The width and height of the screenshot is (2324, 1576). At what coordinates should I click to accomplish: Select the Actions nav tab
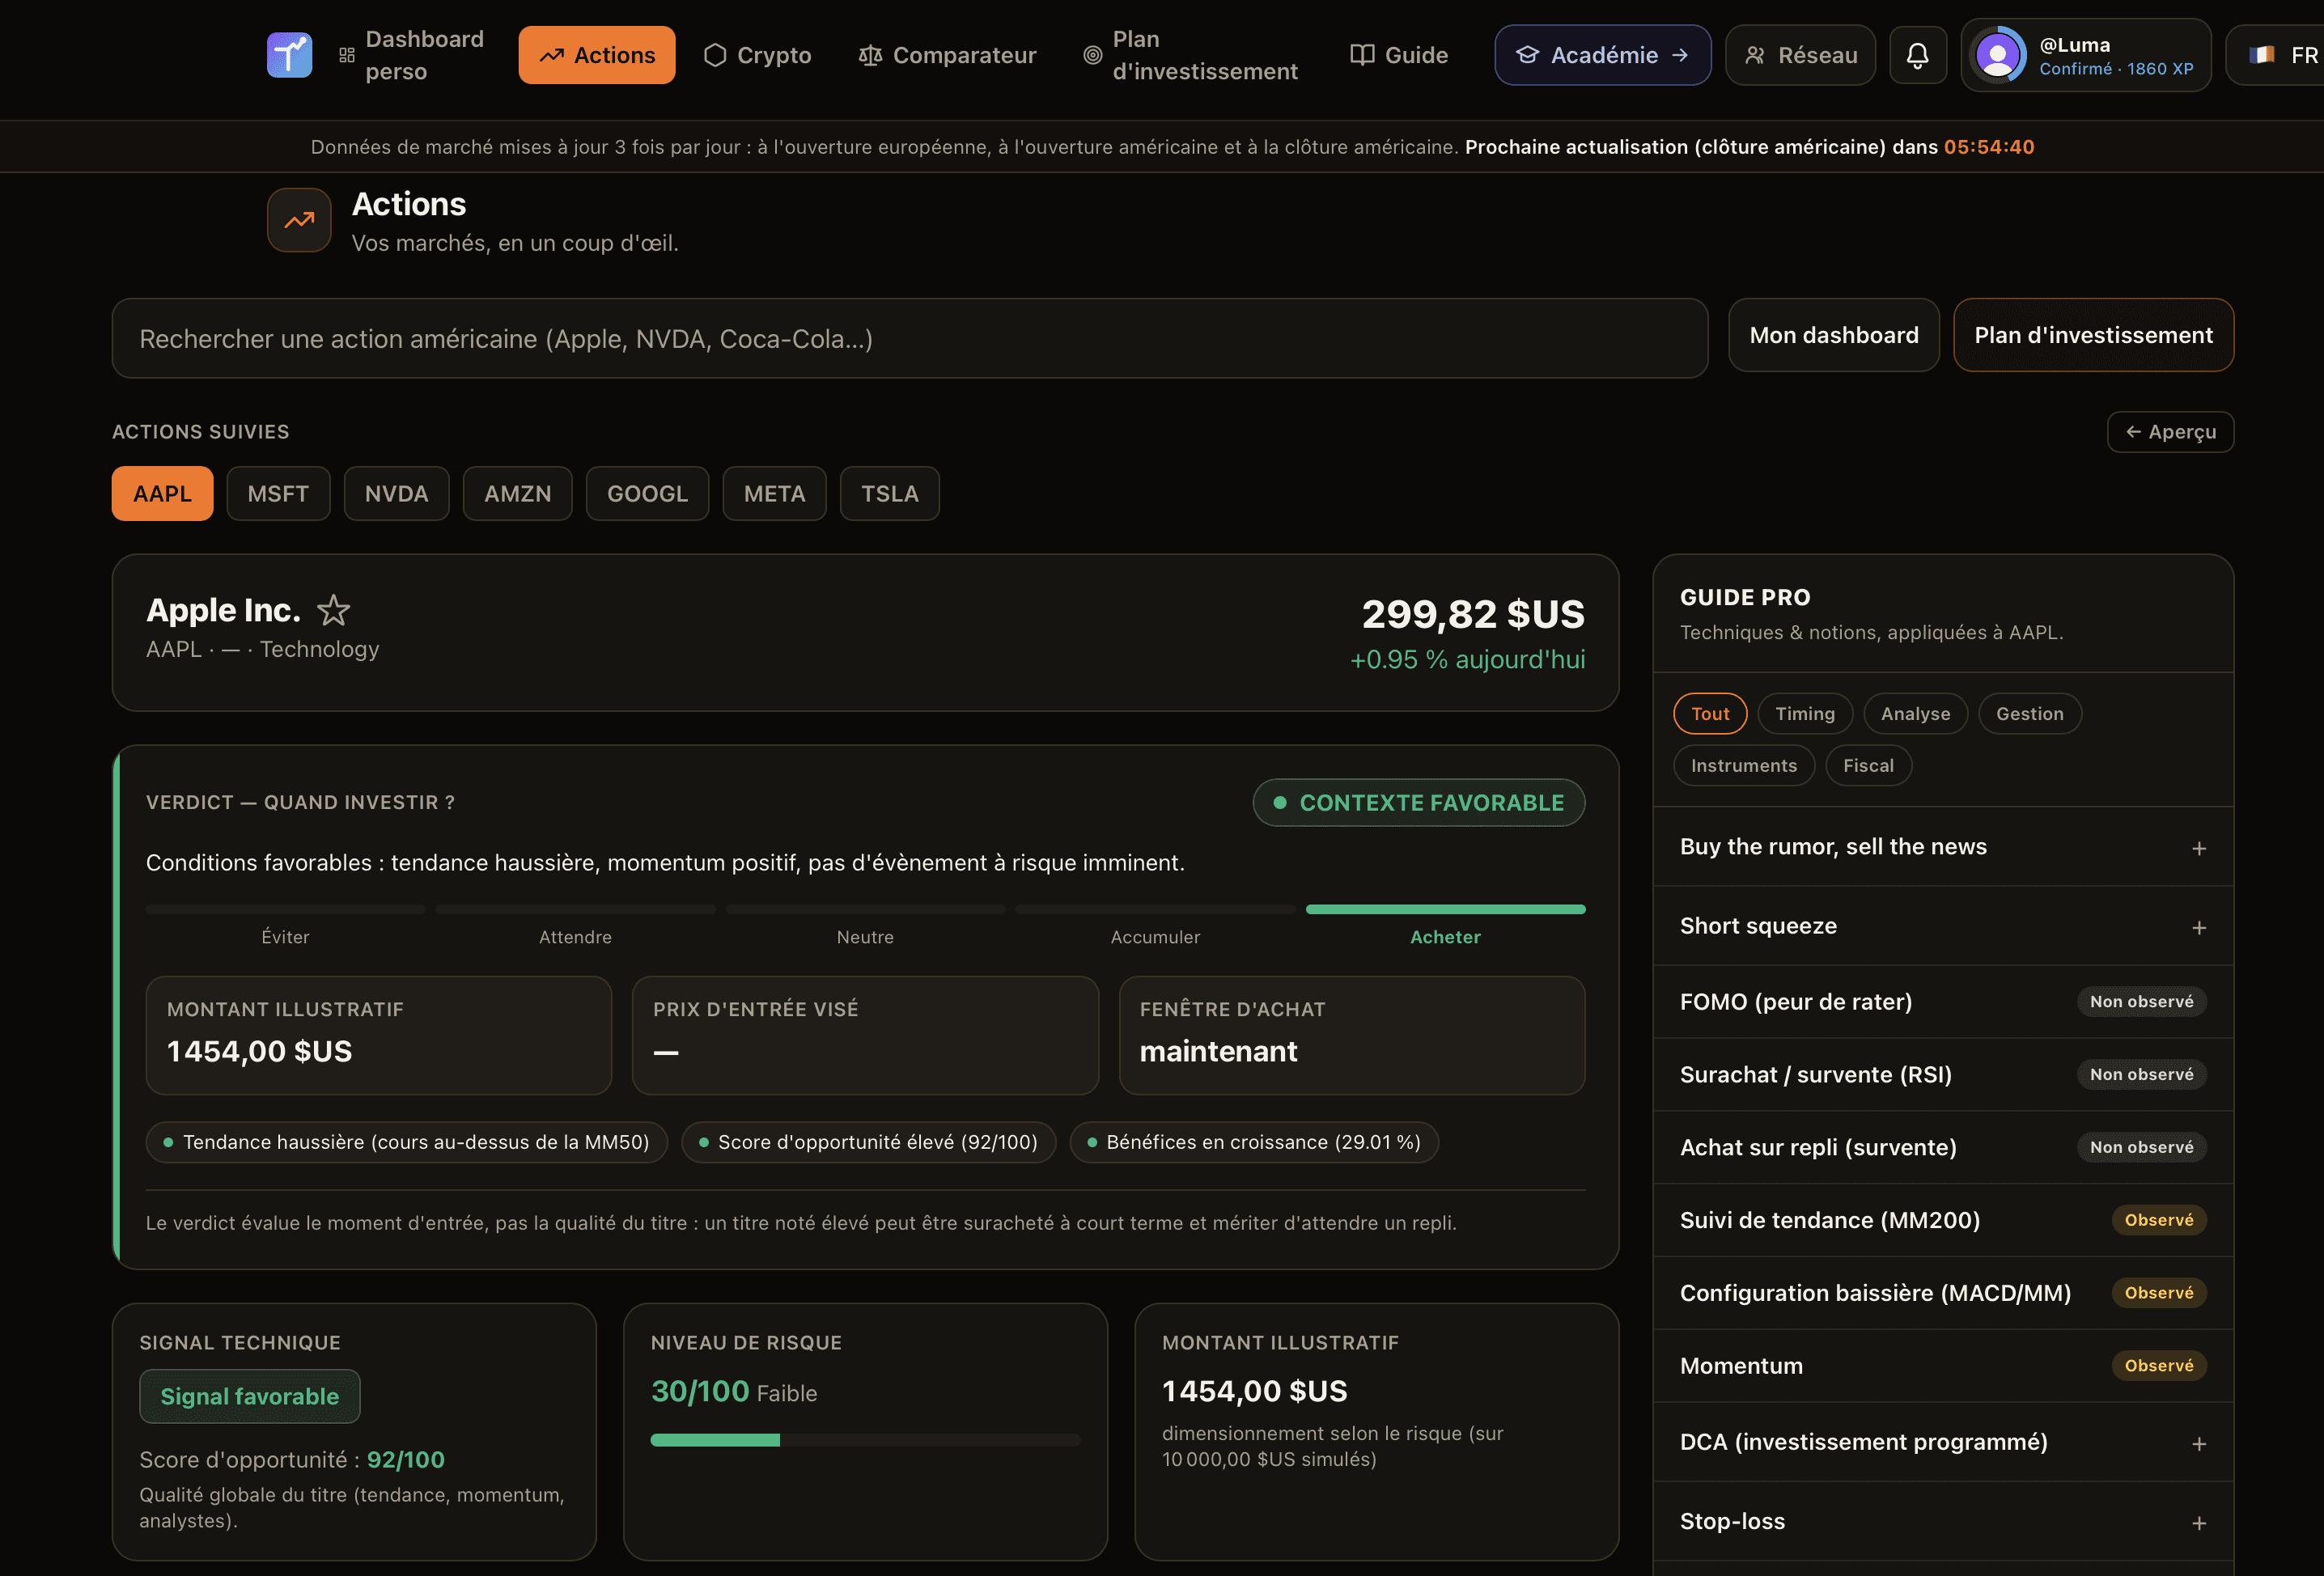coord(597,55)
